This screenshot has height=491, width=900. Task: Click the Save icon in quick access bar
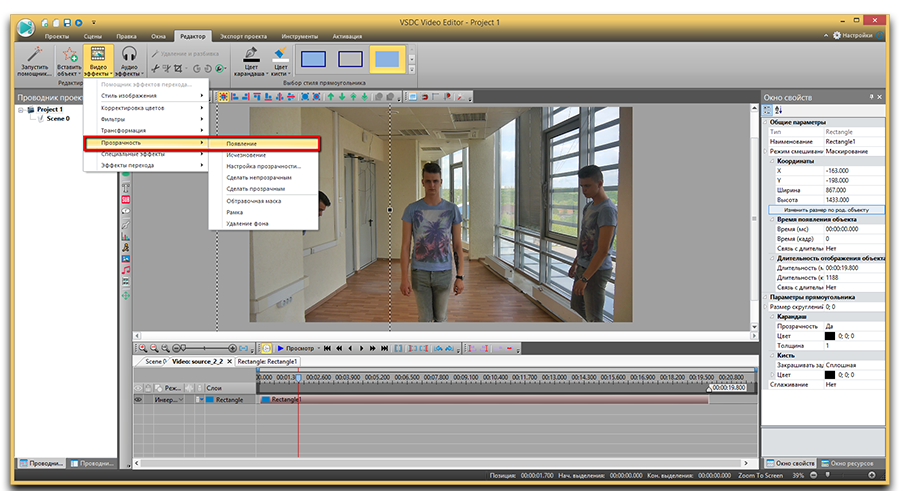coord(67,23)
